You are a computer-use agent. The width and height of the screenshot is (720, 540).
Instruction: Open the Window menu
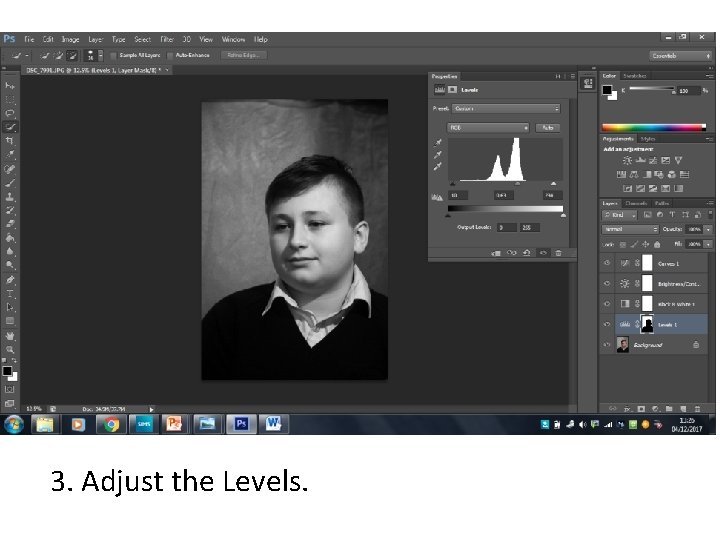click(x=233, y=39)
